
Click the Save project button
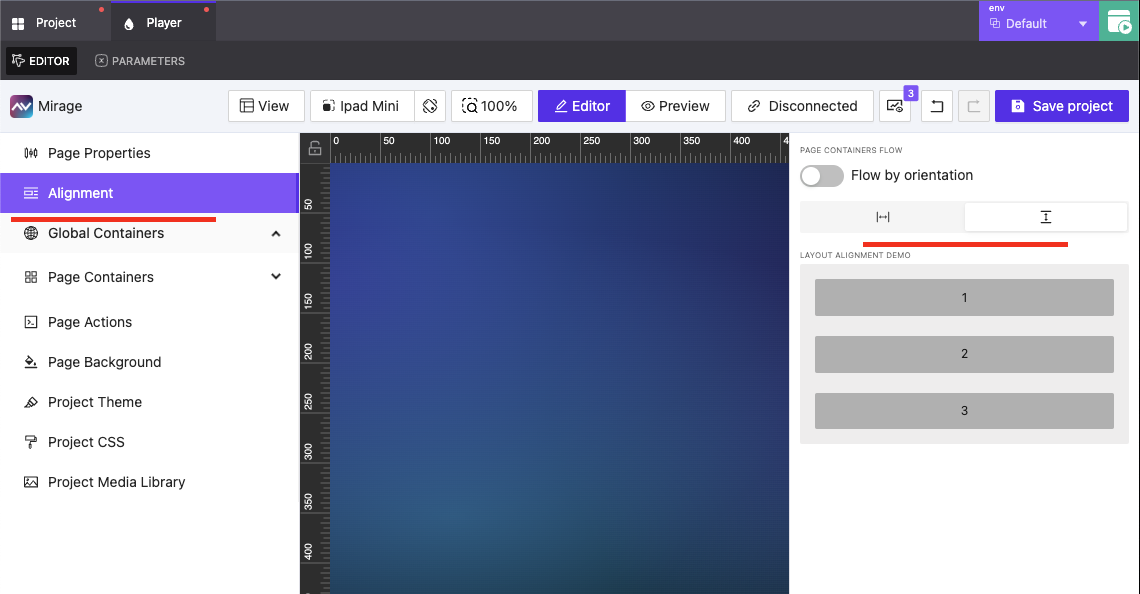tap(1061, 105)
